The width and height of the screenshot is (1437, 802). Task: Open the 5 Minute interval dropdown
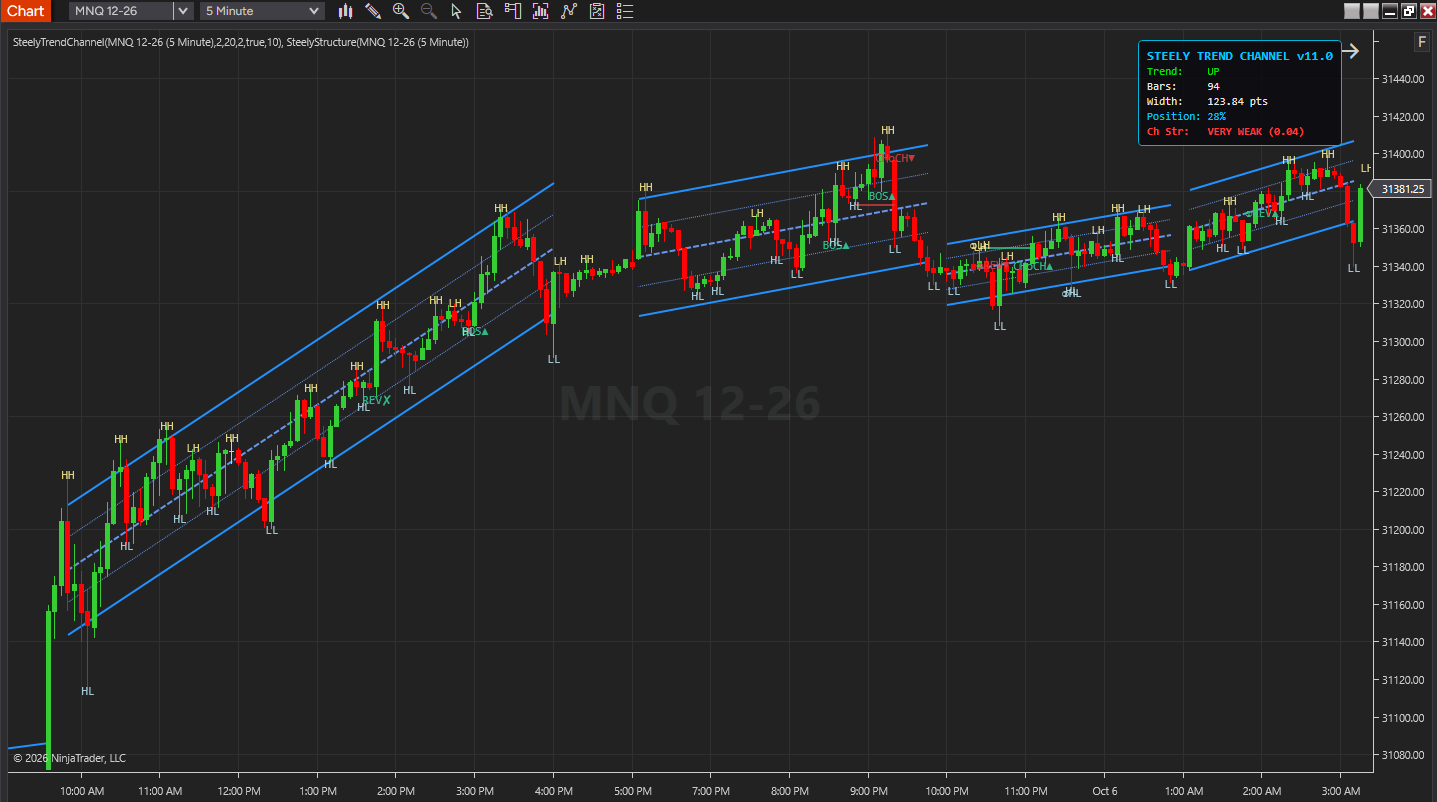point(262,11)
